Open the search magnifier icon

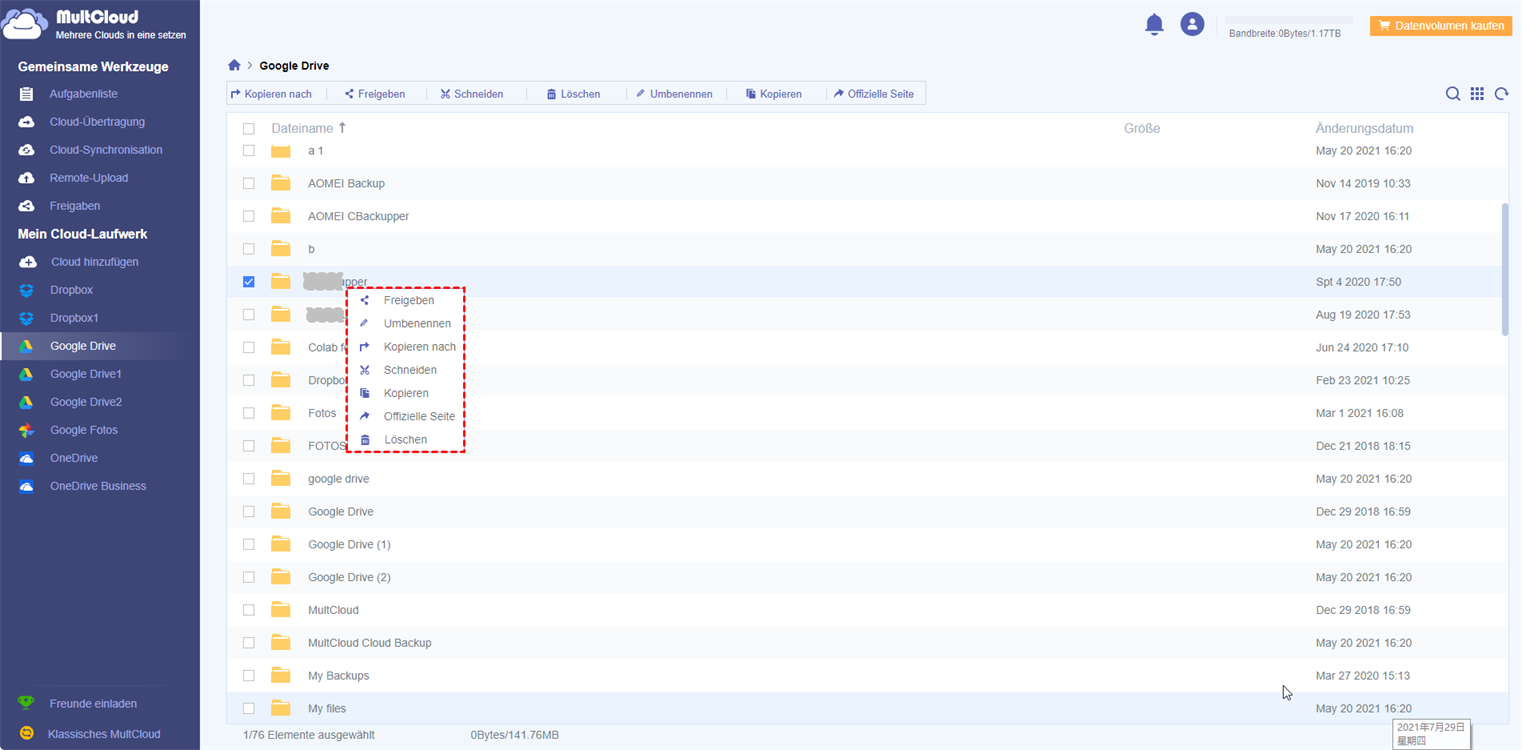click(1453, 94)
